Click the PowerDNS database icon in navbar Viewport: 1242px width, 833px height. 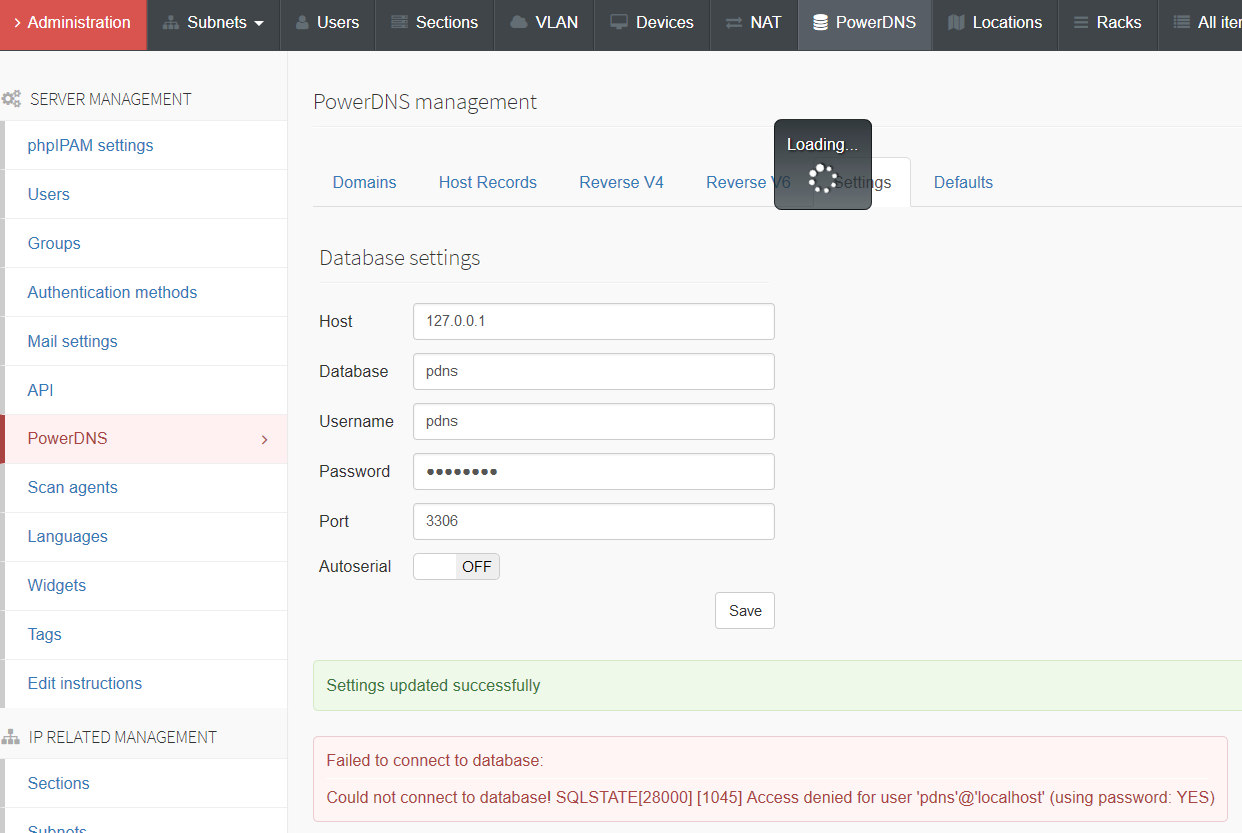(x=820, y=23)
